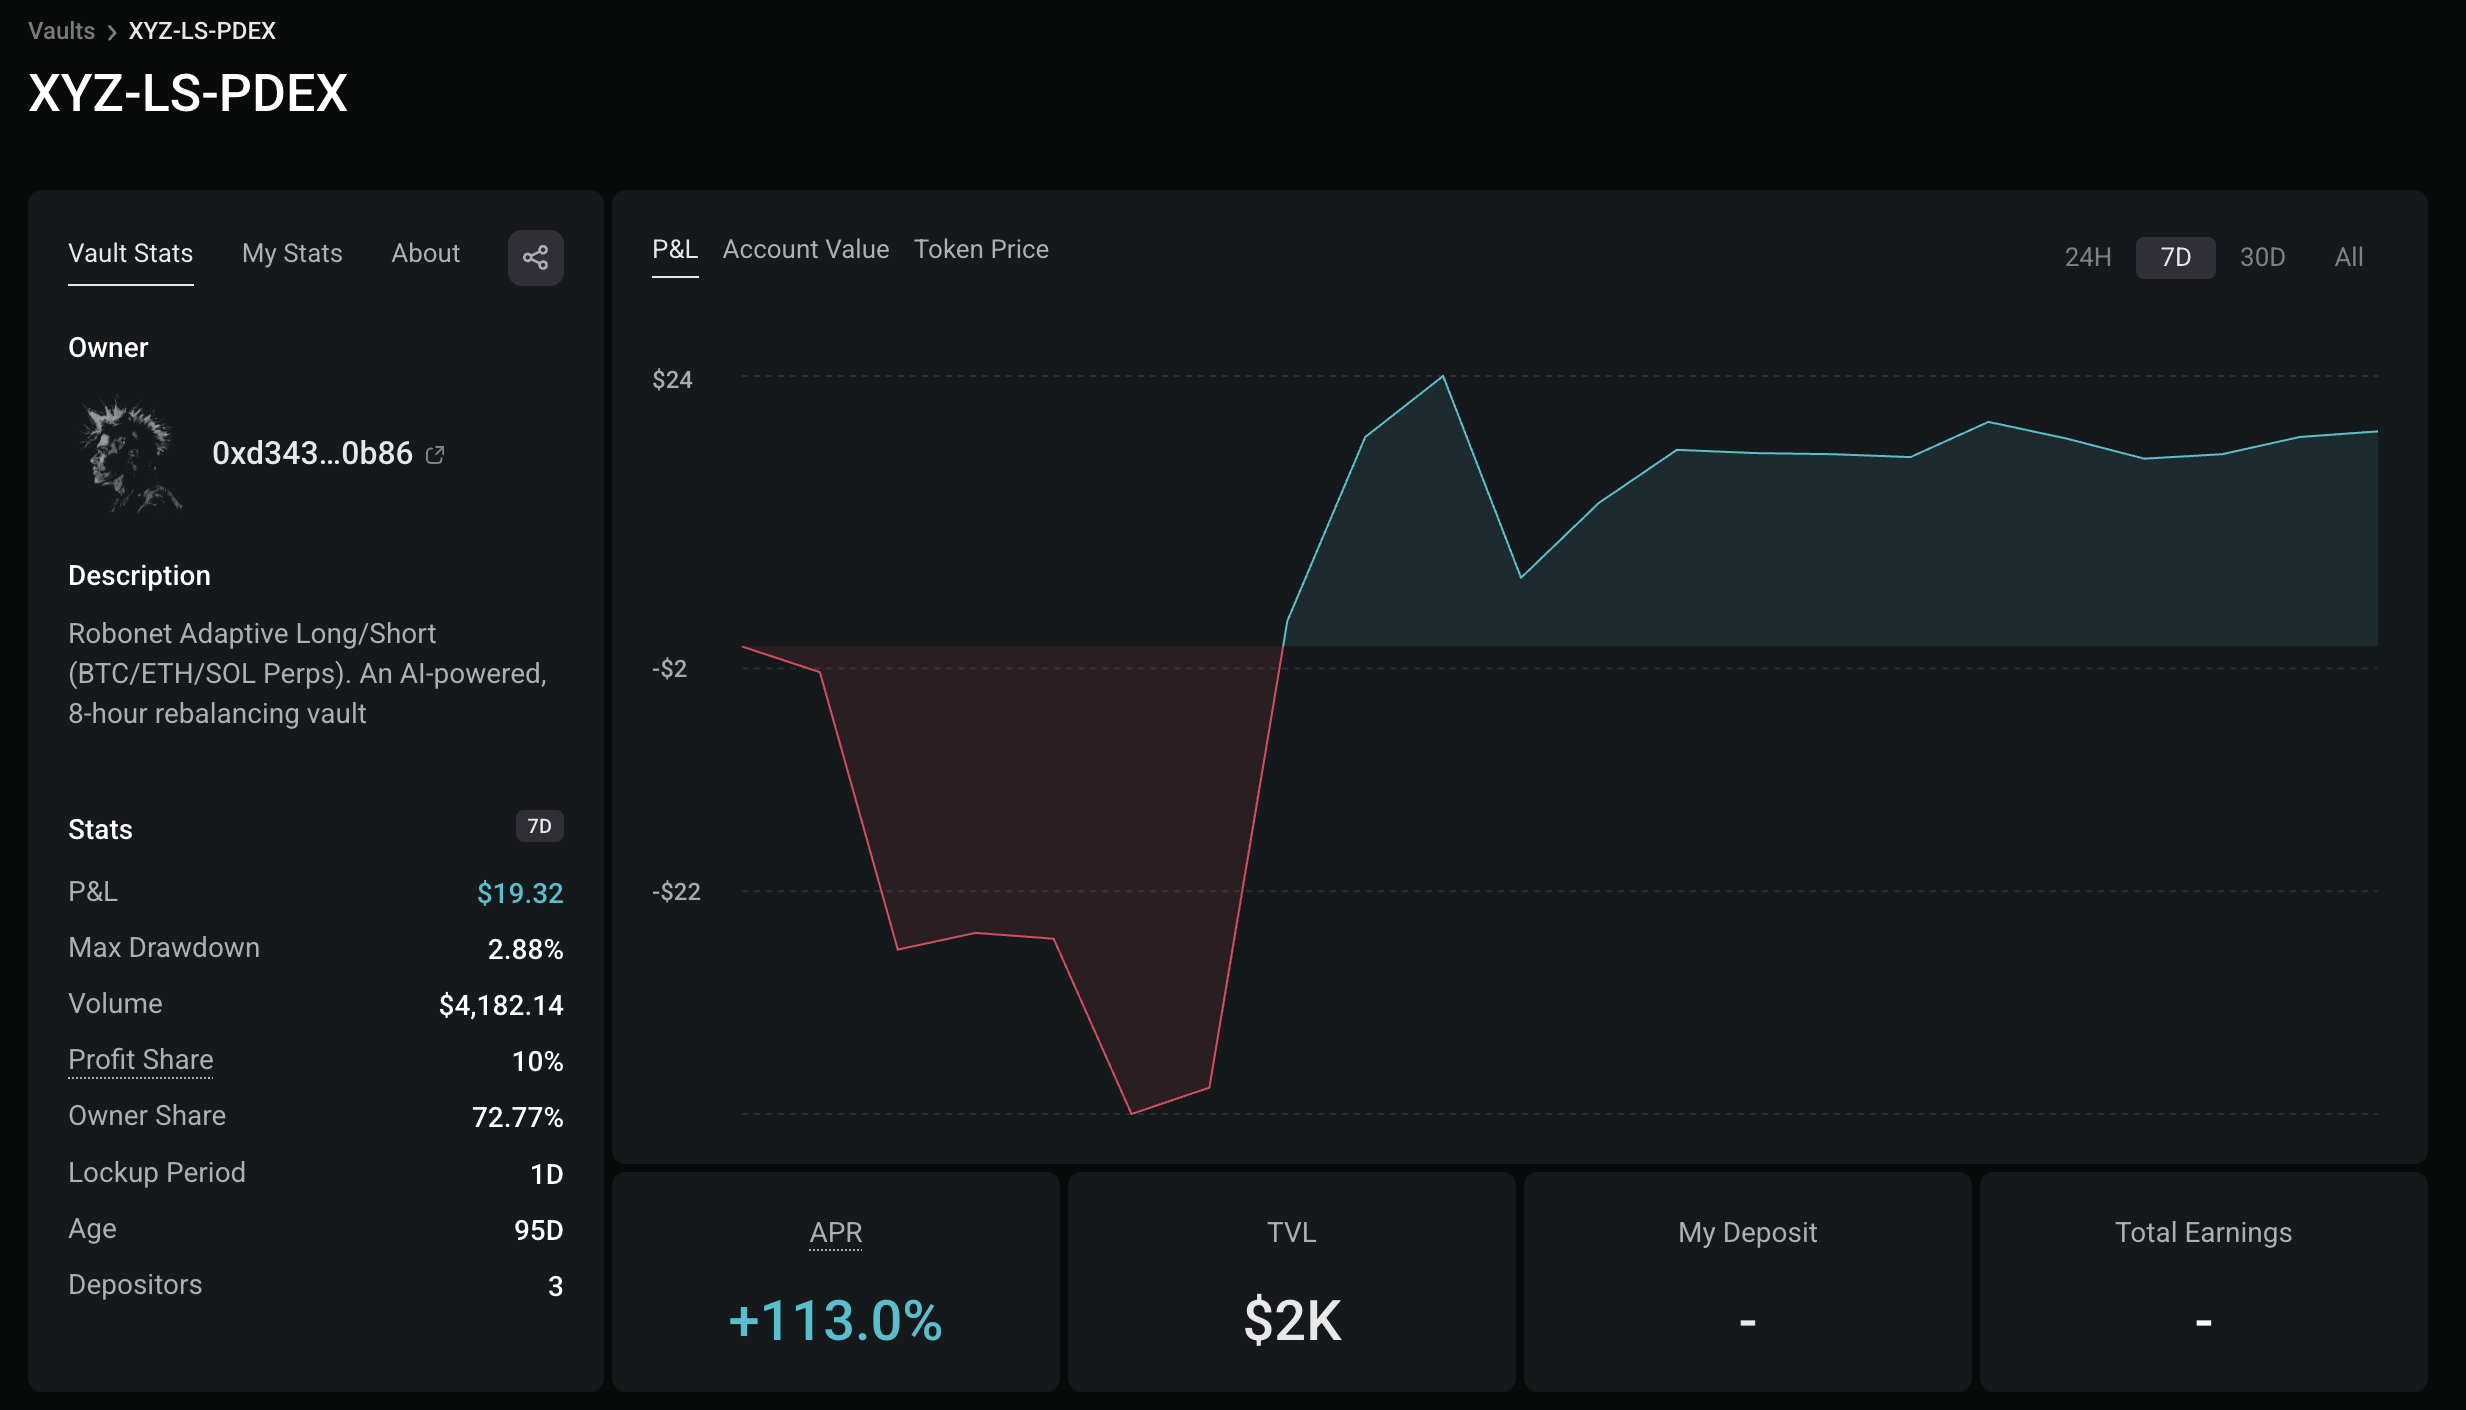
Task: Keep the 7D range selected
Action: [2175, 257]
